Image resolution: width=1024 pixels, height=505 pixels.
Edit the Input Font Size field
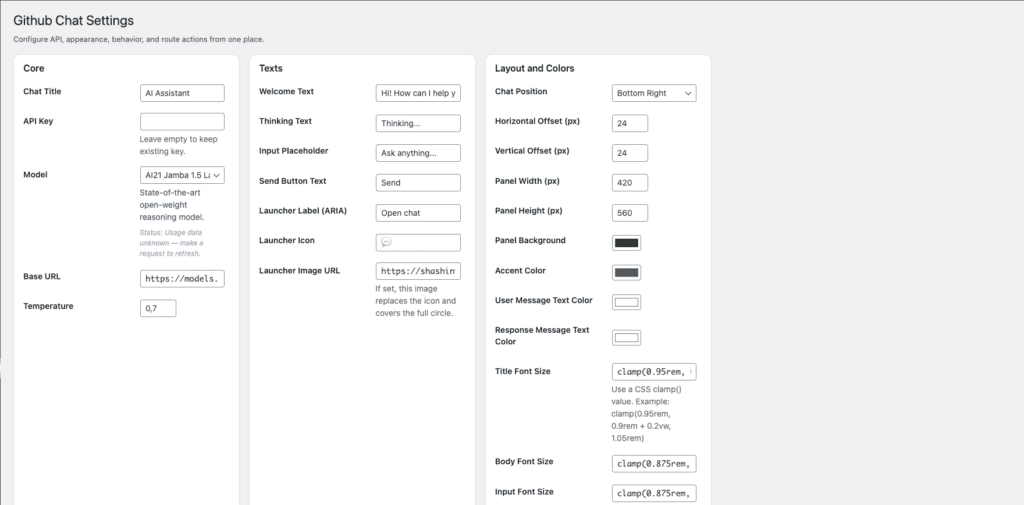pos(654,493)
